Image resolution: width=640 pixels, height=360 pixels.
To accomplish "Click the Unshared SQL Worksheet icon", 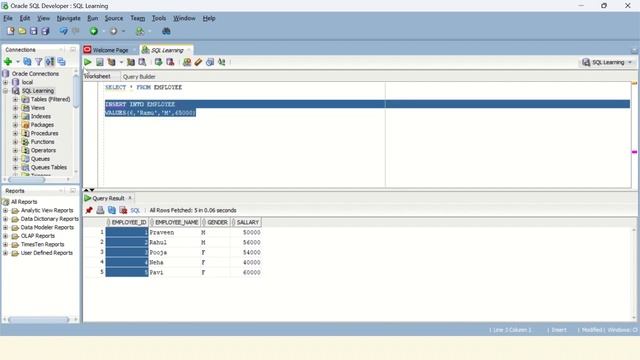I will 187,62.
